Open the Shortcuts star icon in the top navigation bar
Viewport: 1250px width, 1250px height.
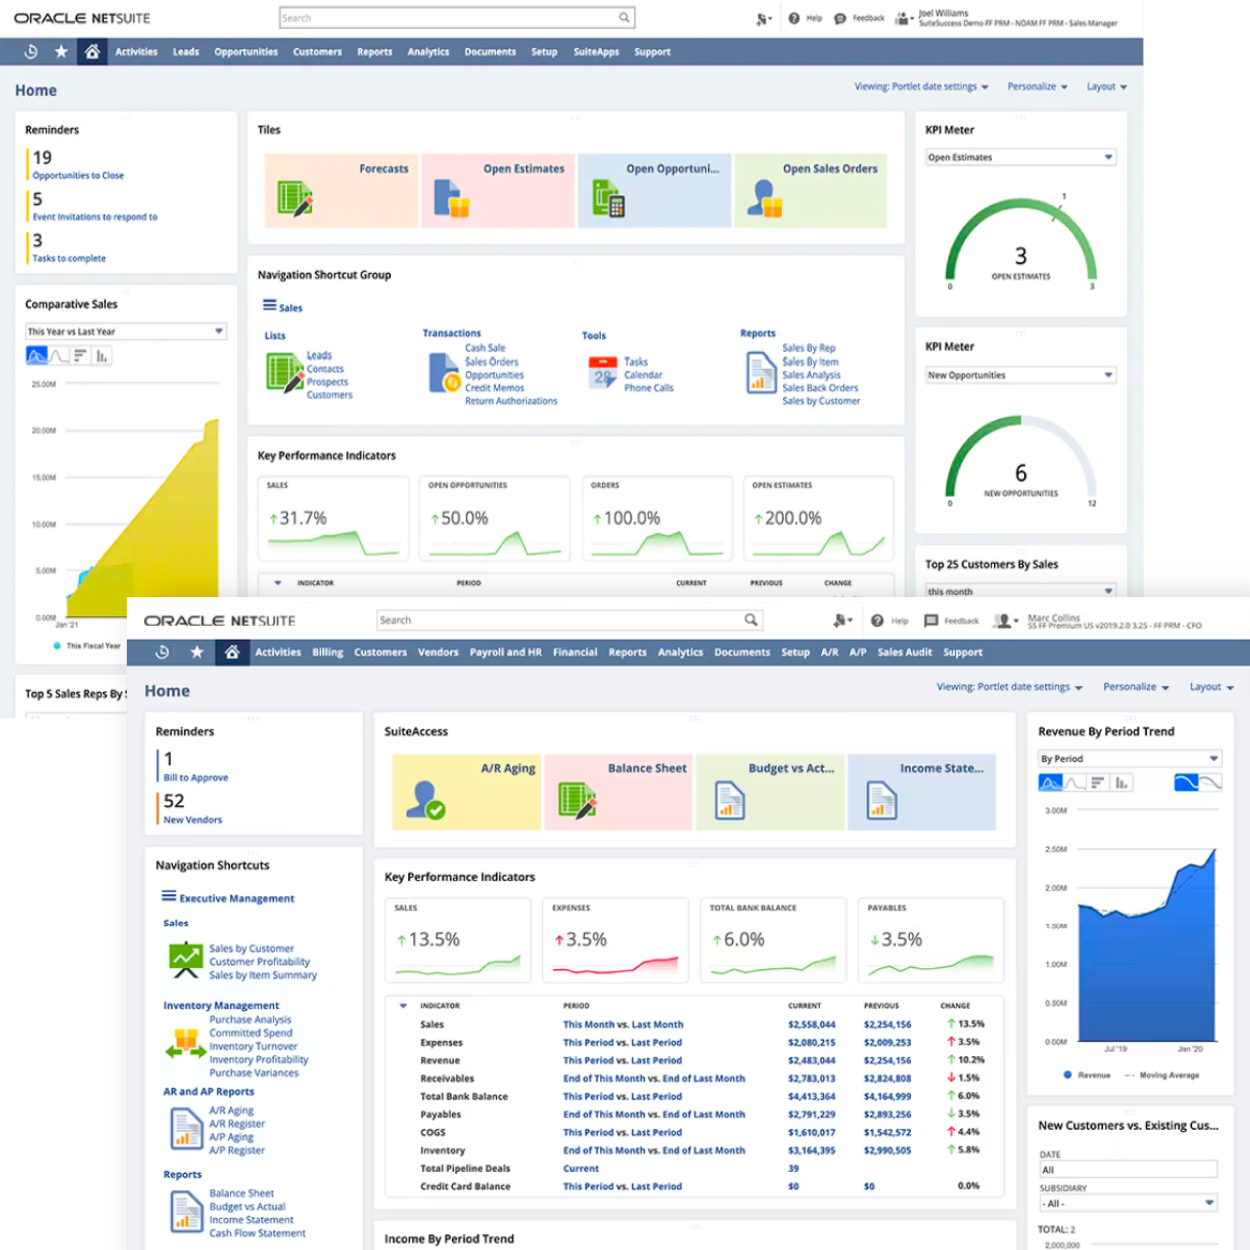pyautogui.click(x=61, y=52)
